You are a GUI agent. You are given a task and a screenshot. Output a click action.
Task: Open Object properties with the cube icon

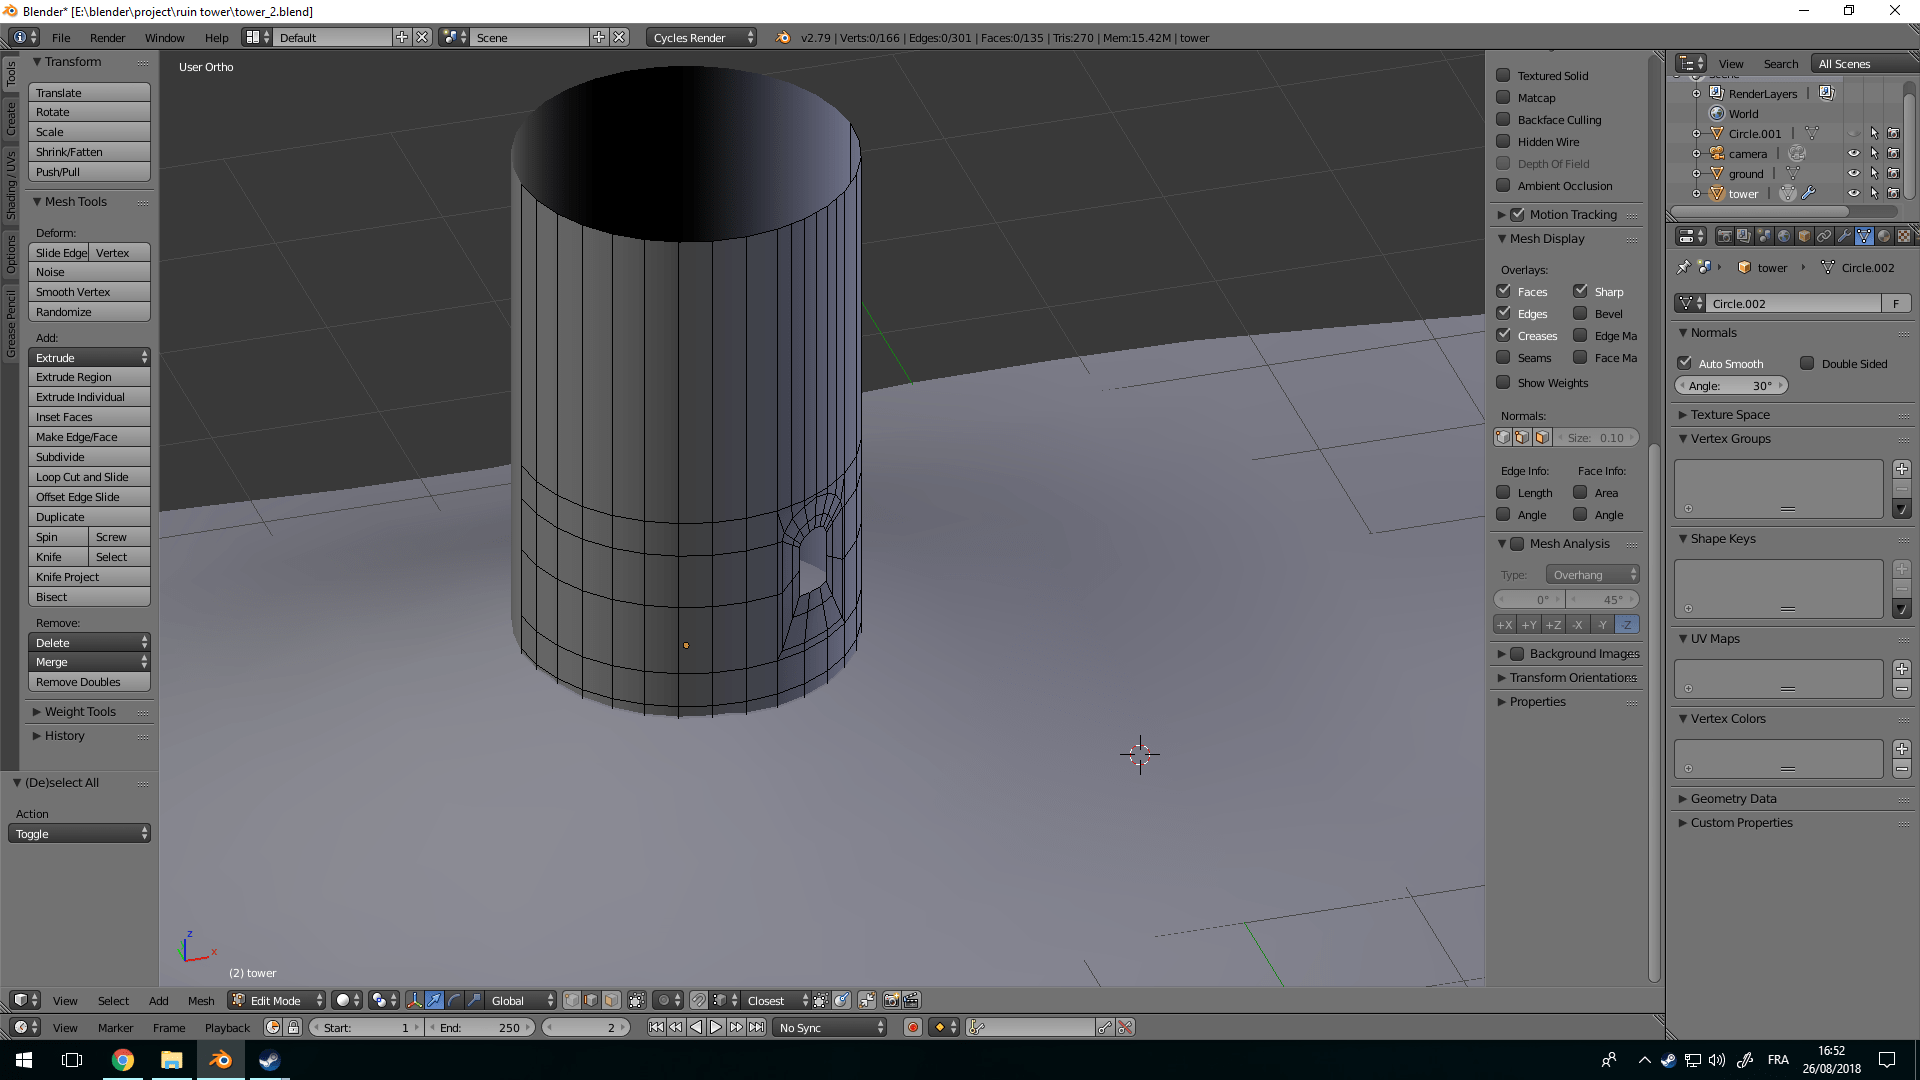coord(1803,237)
